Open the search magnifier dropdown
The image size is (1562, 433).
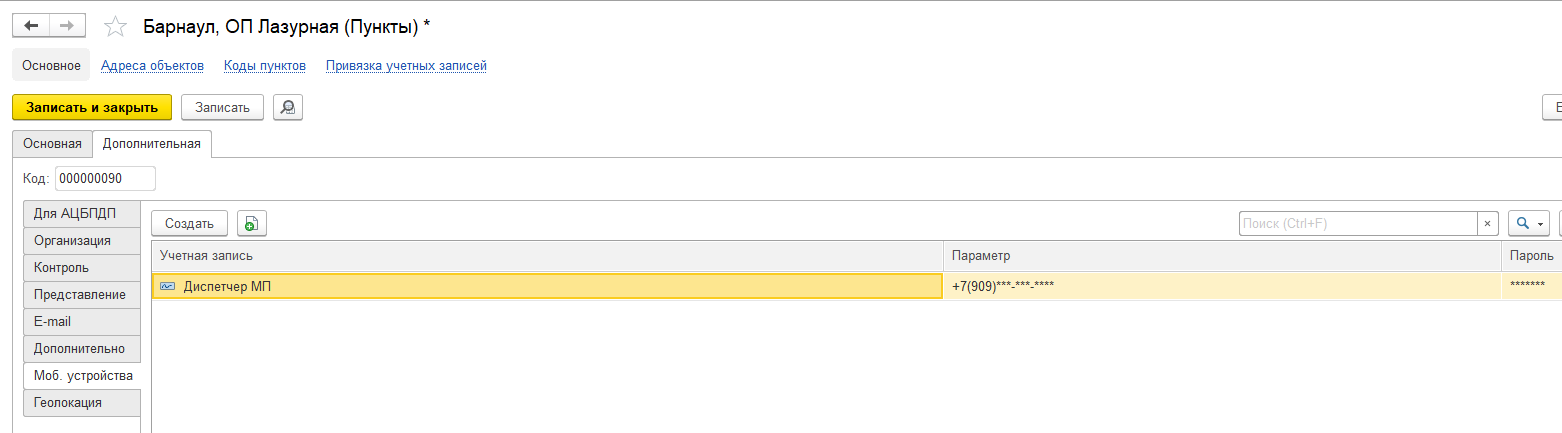[x=1529, y=224]
